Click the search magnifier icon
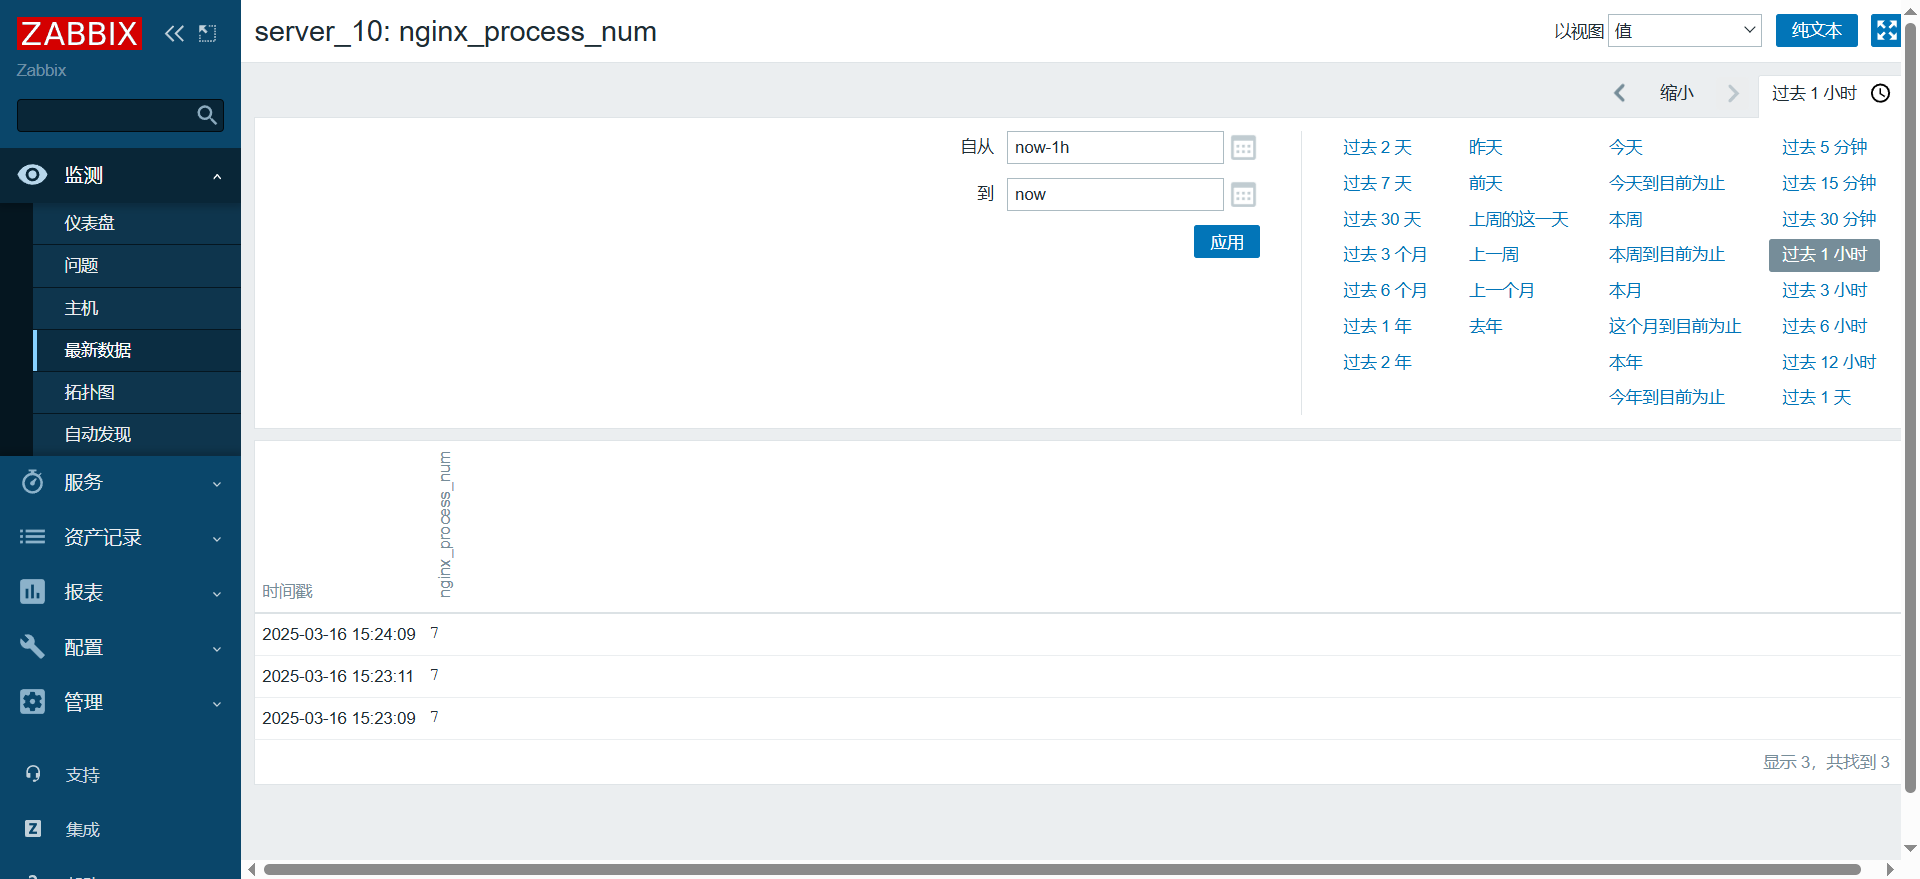The height and width of the screenshot is (879, 1920). [207, 115]
